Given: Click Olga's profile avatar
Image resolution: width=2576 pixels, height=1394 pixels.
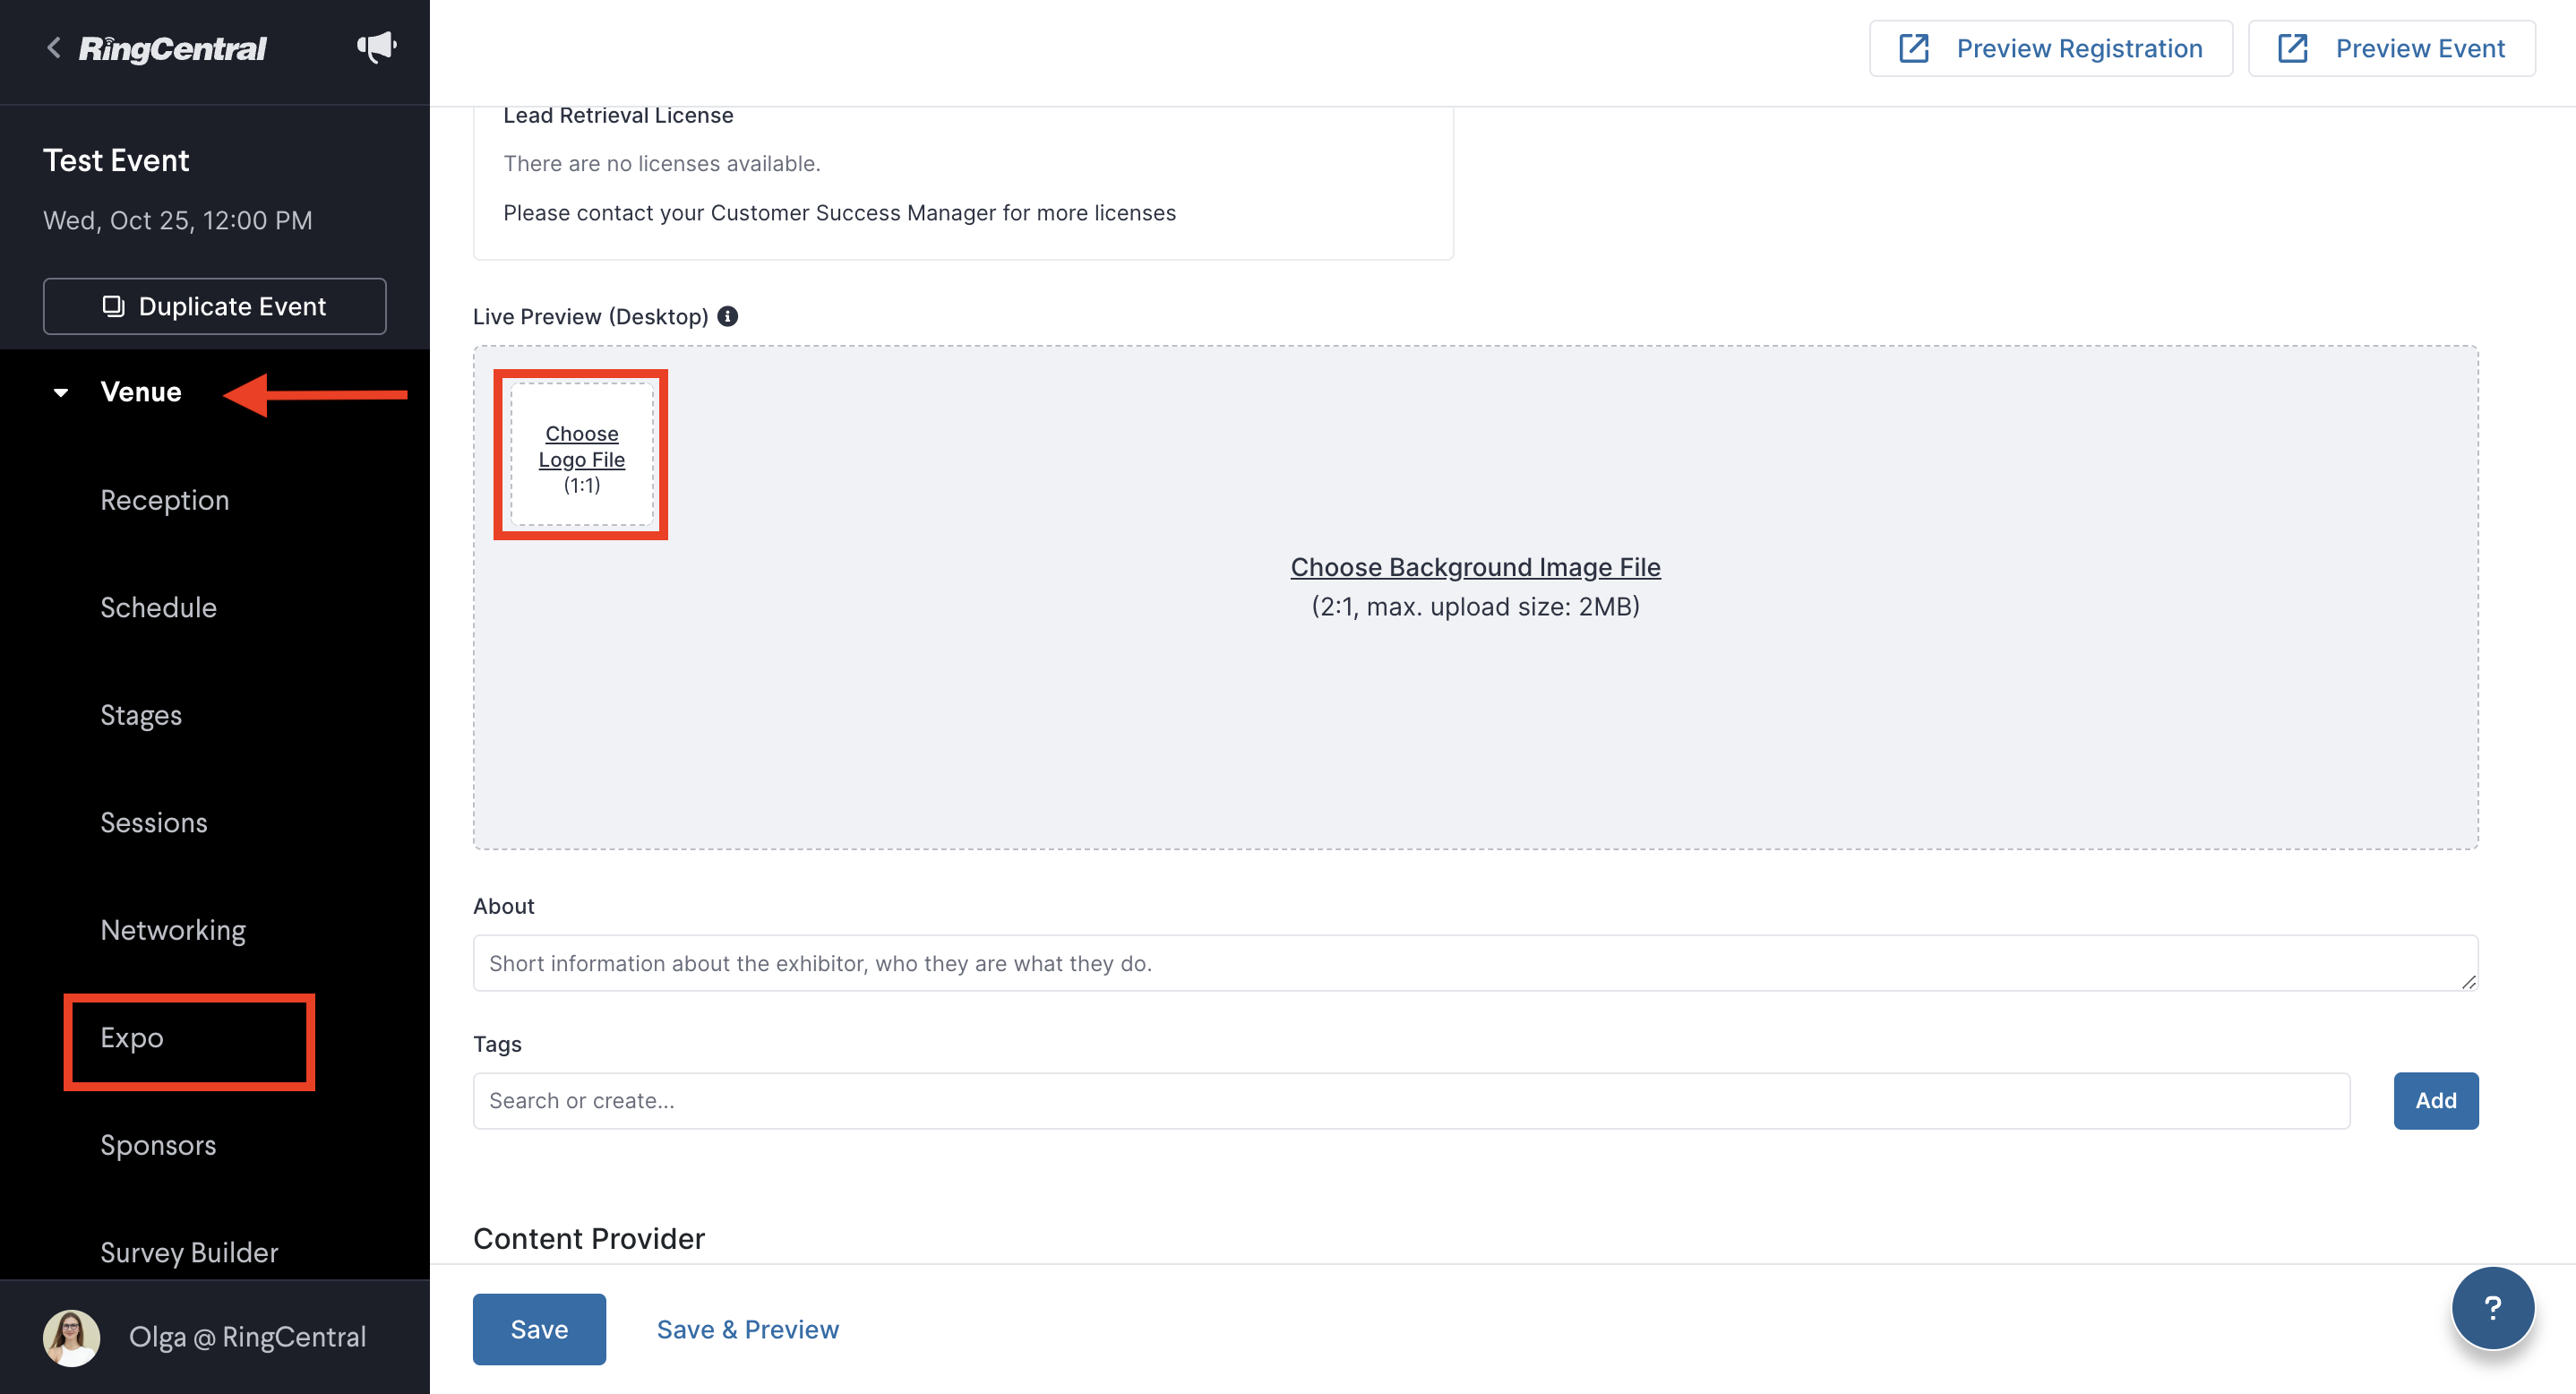Looking at the screenshot, I should (71, 1337).
